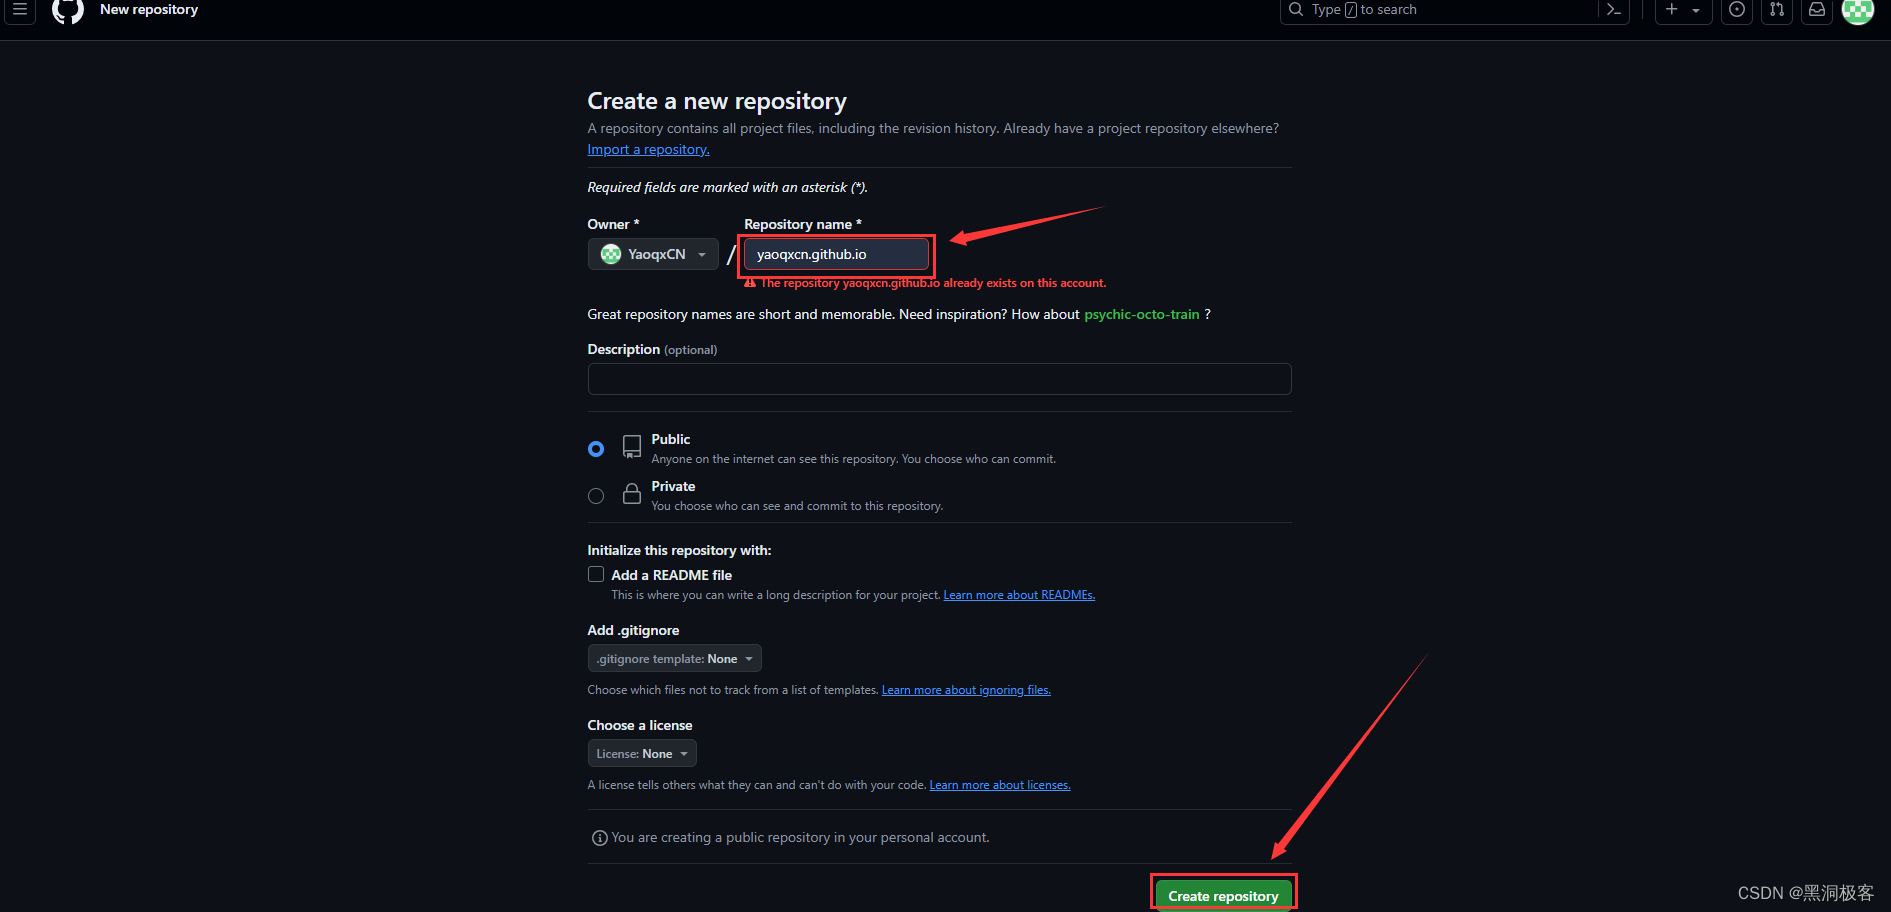
Task: Open Learn more about licenses link
Action: coord(1000,785)
